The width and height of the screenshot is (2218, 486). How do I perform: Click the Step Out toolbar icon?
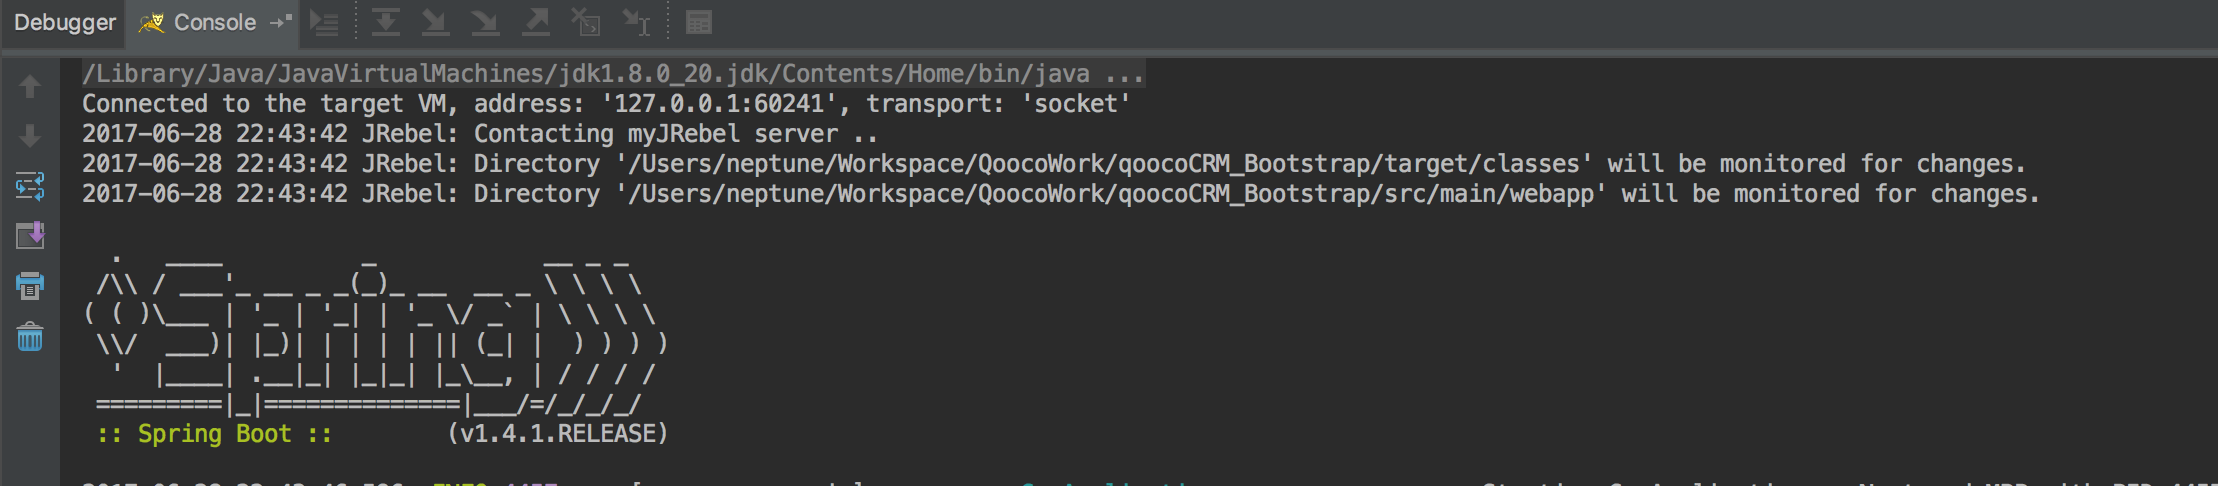point(536,22)
